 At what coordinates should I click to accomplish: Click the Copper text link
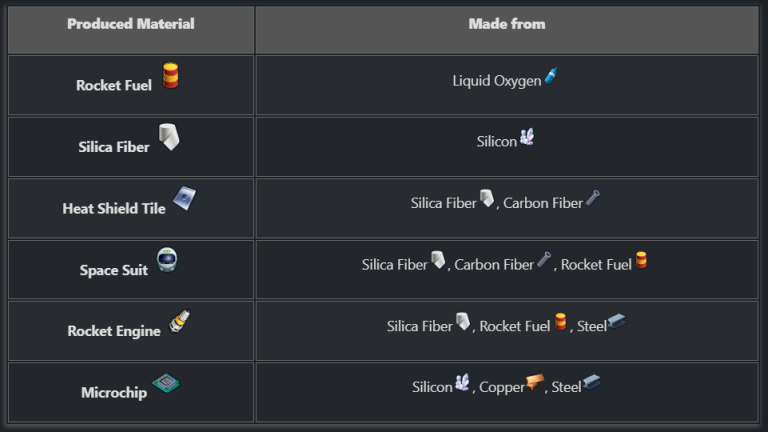pos(502,387)
